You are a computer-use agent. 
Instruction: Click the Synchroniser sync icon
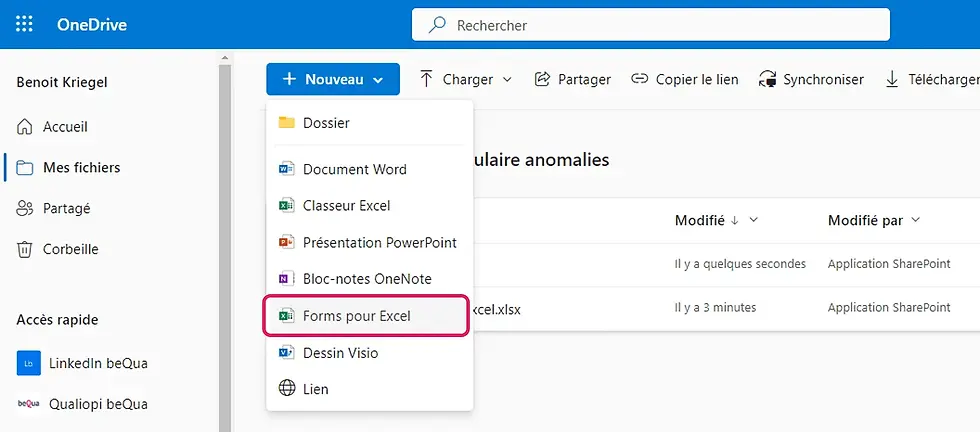(767, 79)
